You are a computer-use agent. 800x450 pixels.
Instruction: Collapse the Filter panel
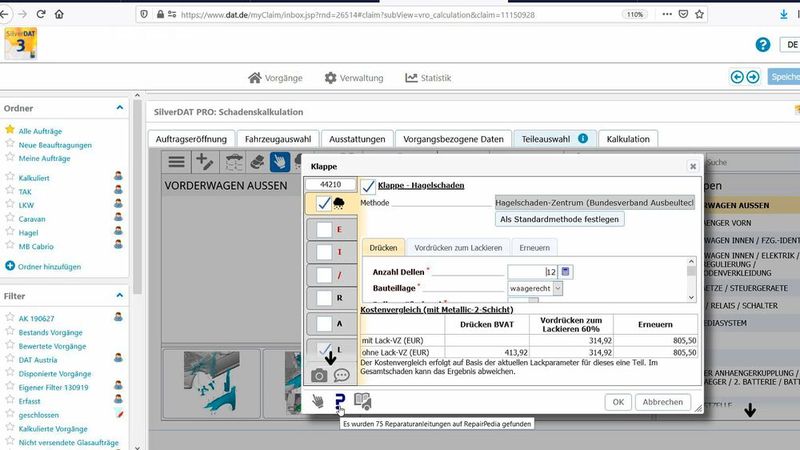(120, 297)
